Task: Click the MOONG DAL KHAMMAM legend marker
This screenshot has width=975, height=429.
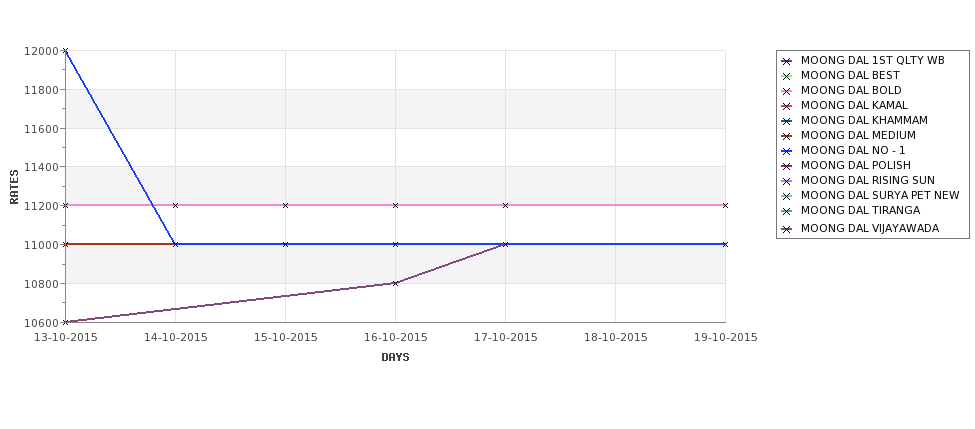Action: pos(787,121)
